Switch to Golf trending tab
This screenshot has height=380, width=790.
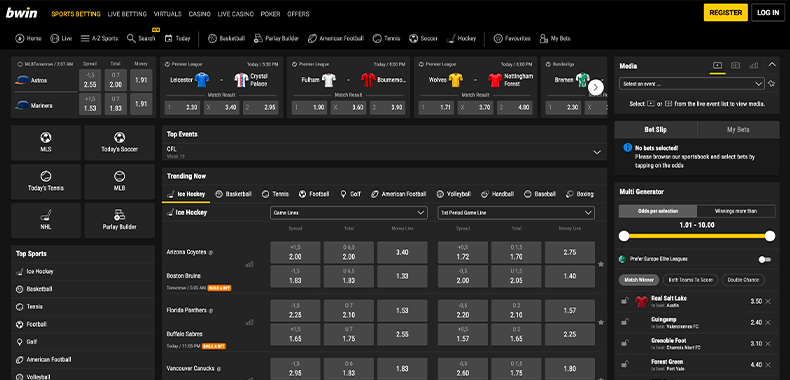click(351, 194)
